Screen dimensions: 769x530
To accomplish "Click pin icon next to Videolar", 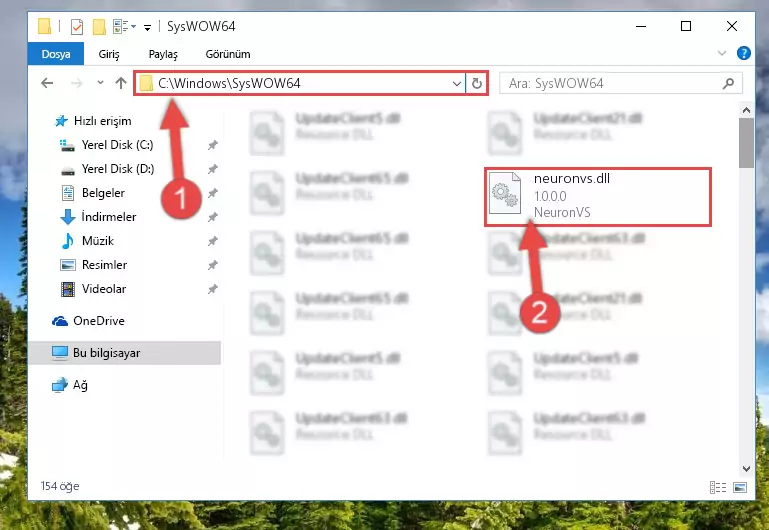I will (212, 289).
